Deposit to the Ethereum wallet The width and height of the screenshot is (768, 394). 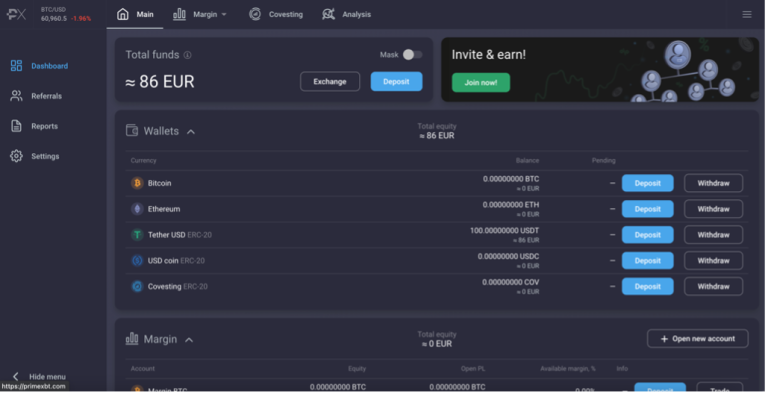(649, 209)
